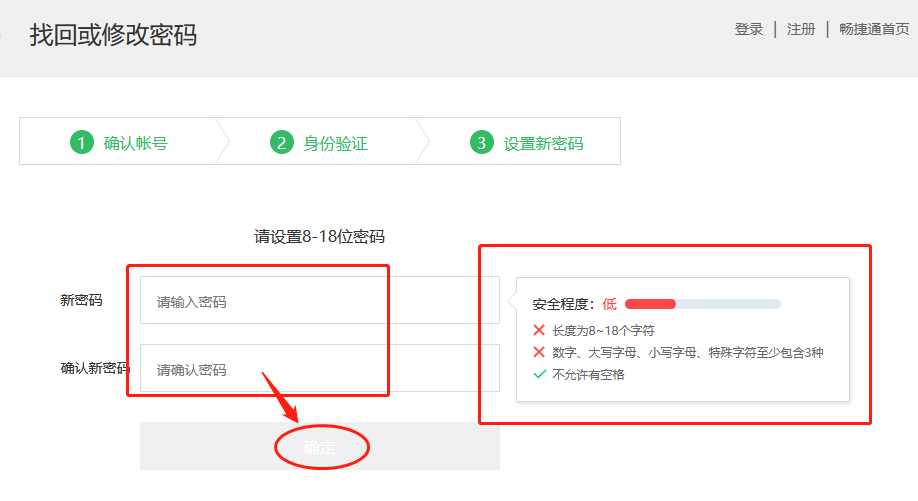Click the 找回或修改密码 page title

(113, 35)
